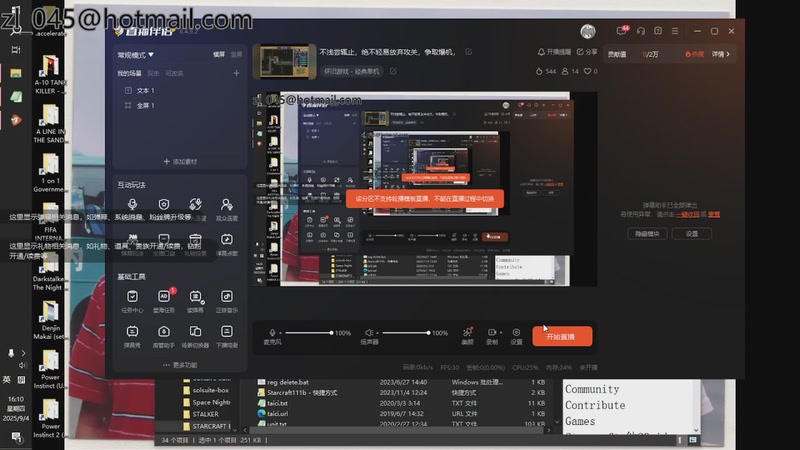Open the headset customer service icon
This screenshot has height=450, width=800.
641,31
